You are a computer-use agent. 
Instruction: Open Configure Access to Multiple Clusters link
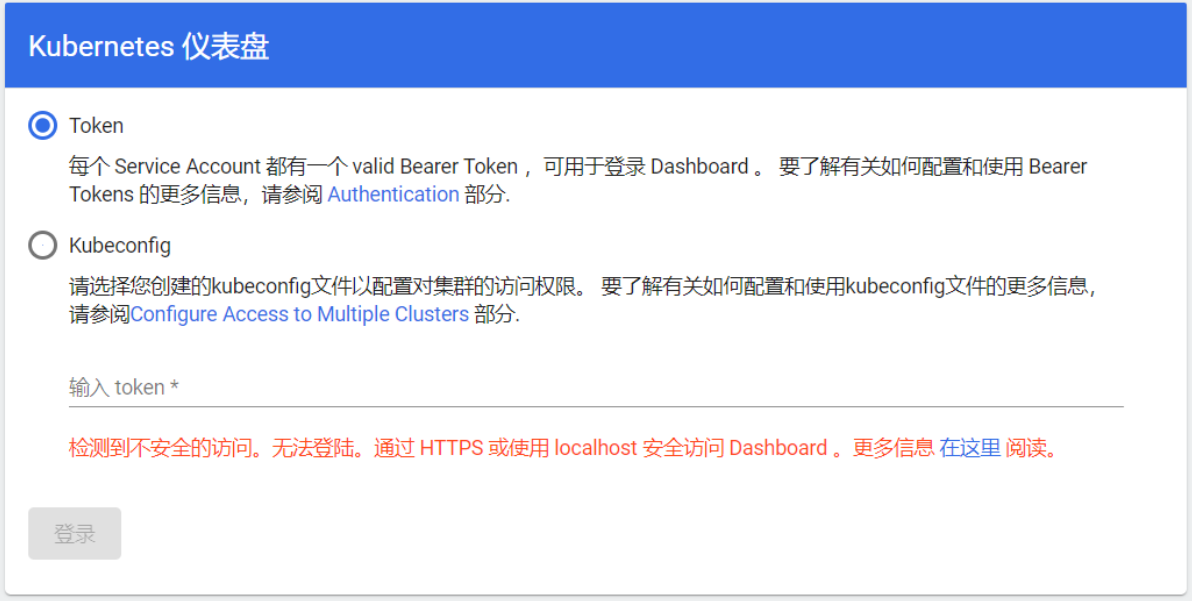[x=300, y=315]
